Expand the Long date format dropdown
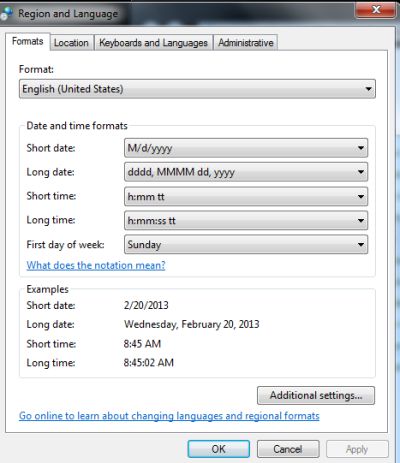Image resolution: width=400 pixels, height=463 pixels. [x=246, y=172]
